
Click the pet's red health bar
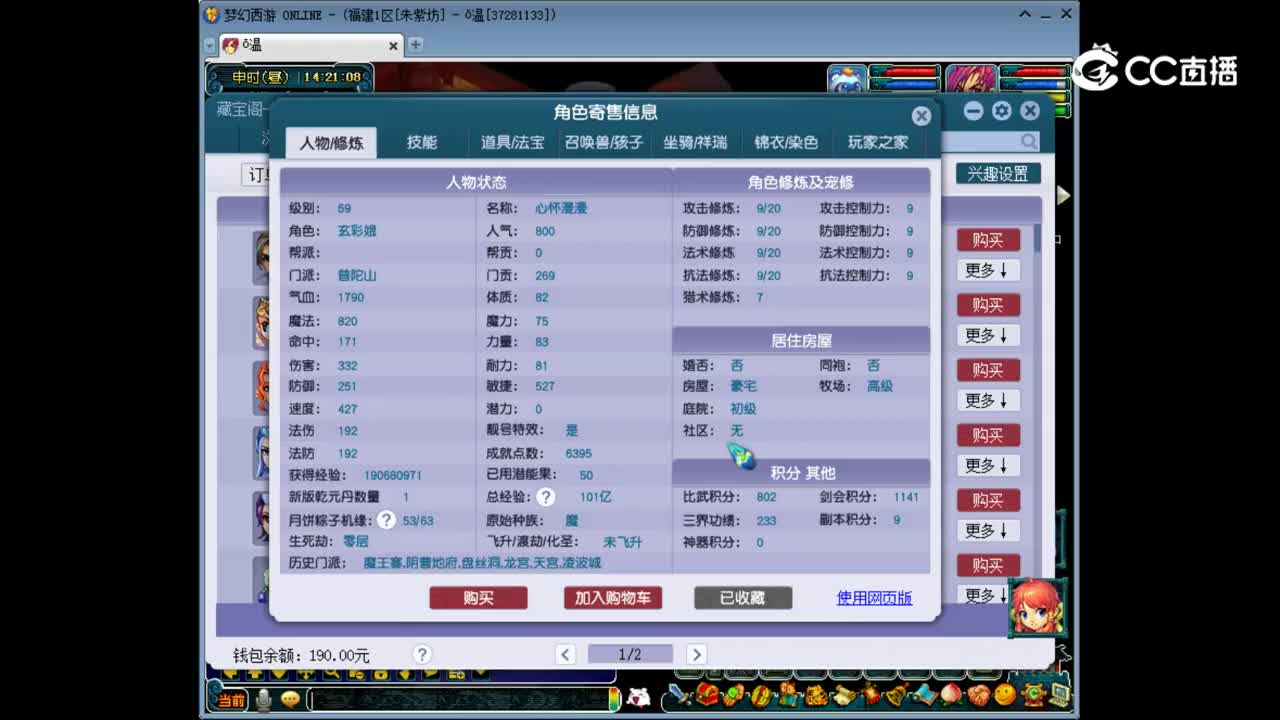click(x=905, y=72)
